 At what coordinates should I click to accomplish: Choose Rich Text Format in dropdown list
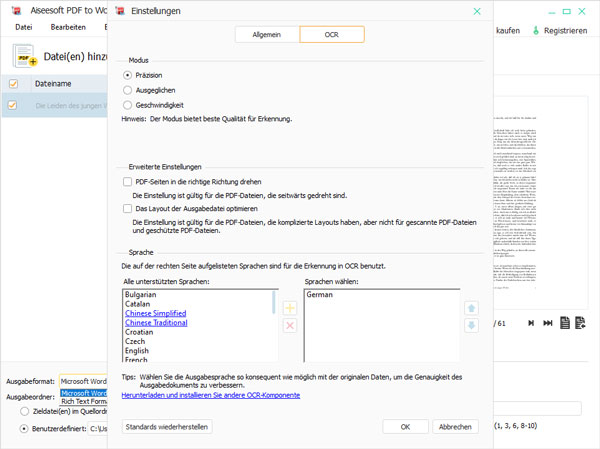pos(84,402)
